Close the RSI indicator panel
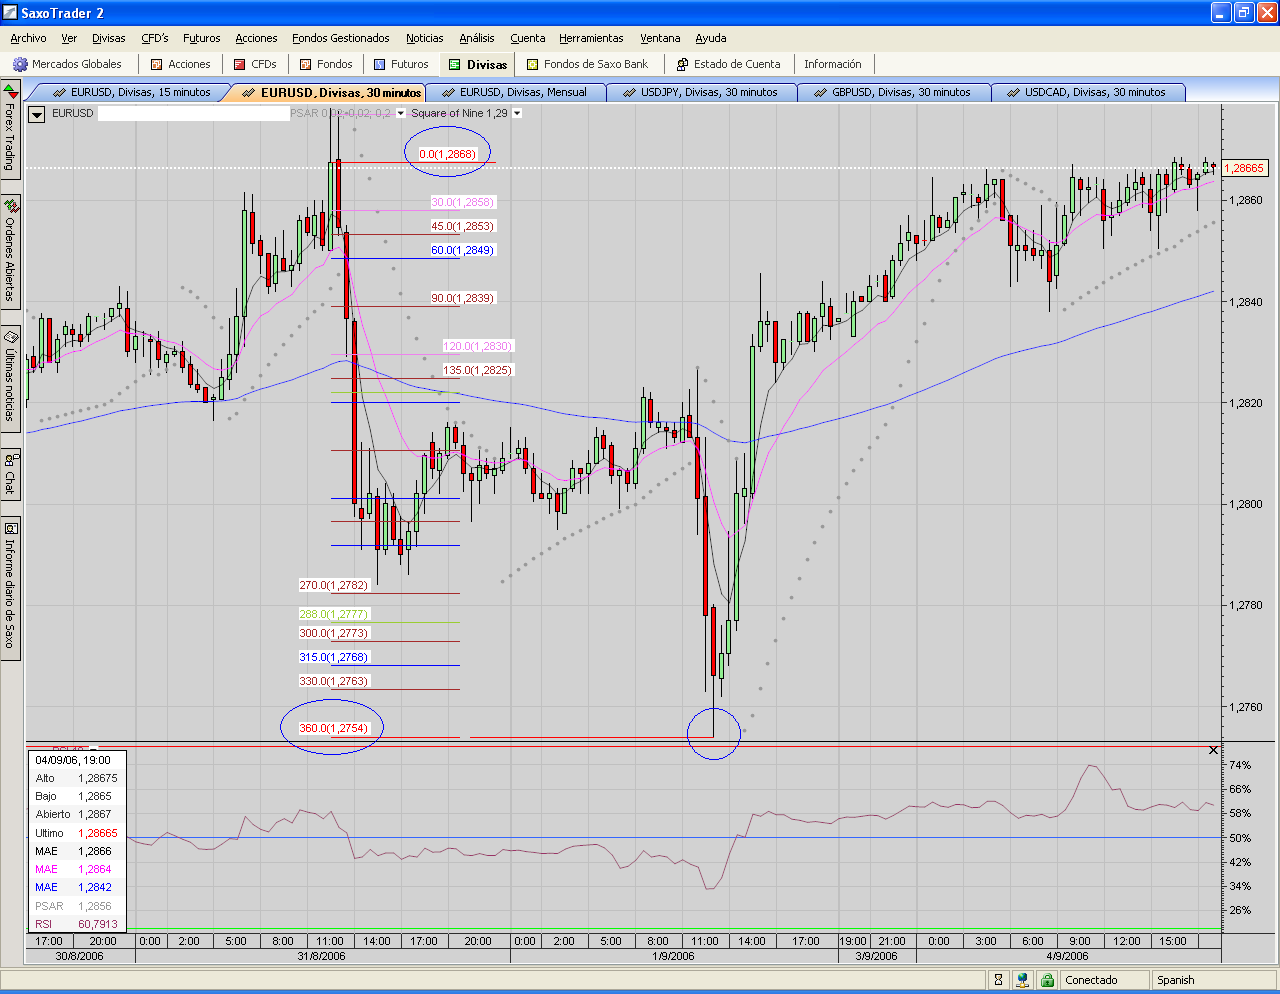The height and width of the screenshot is (994, 1280). 1214,750
